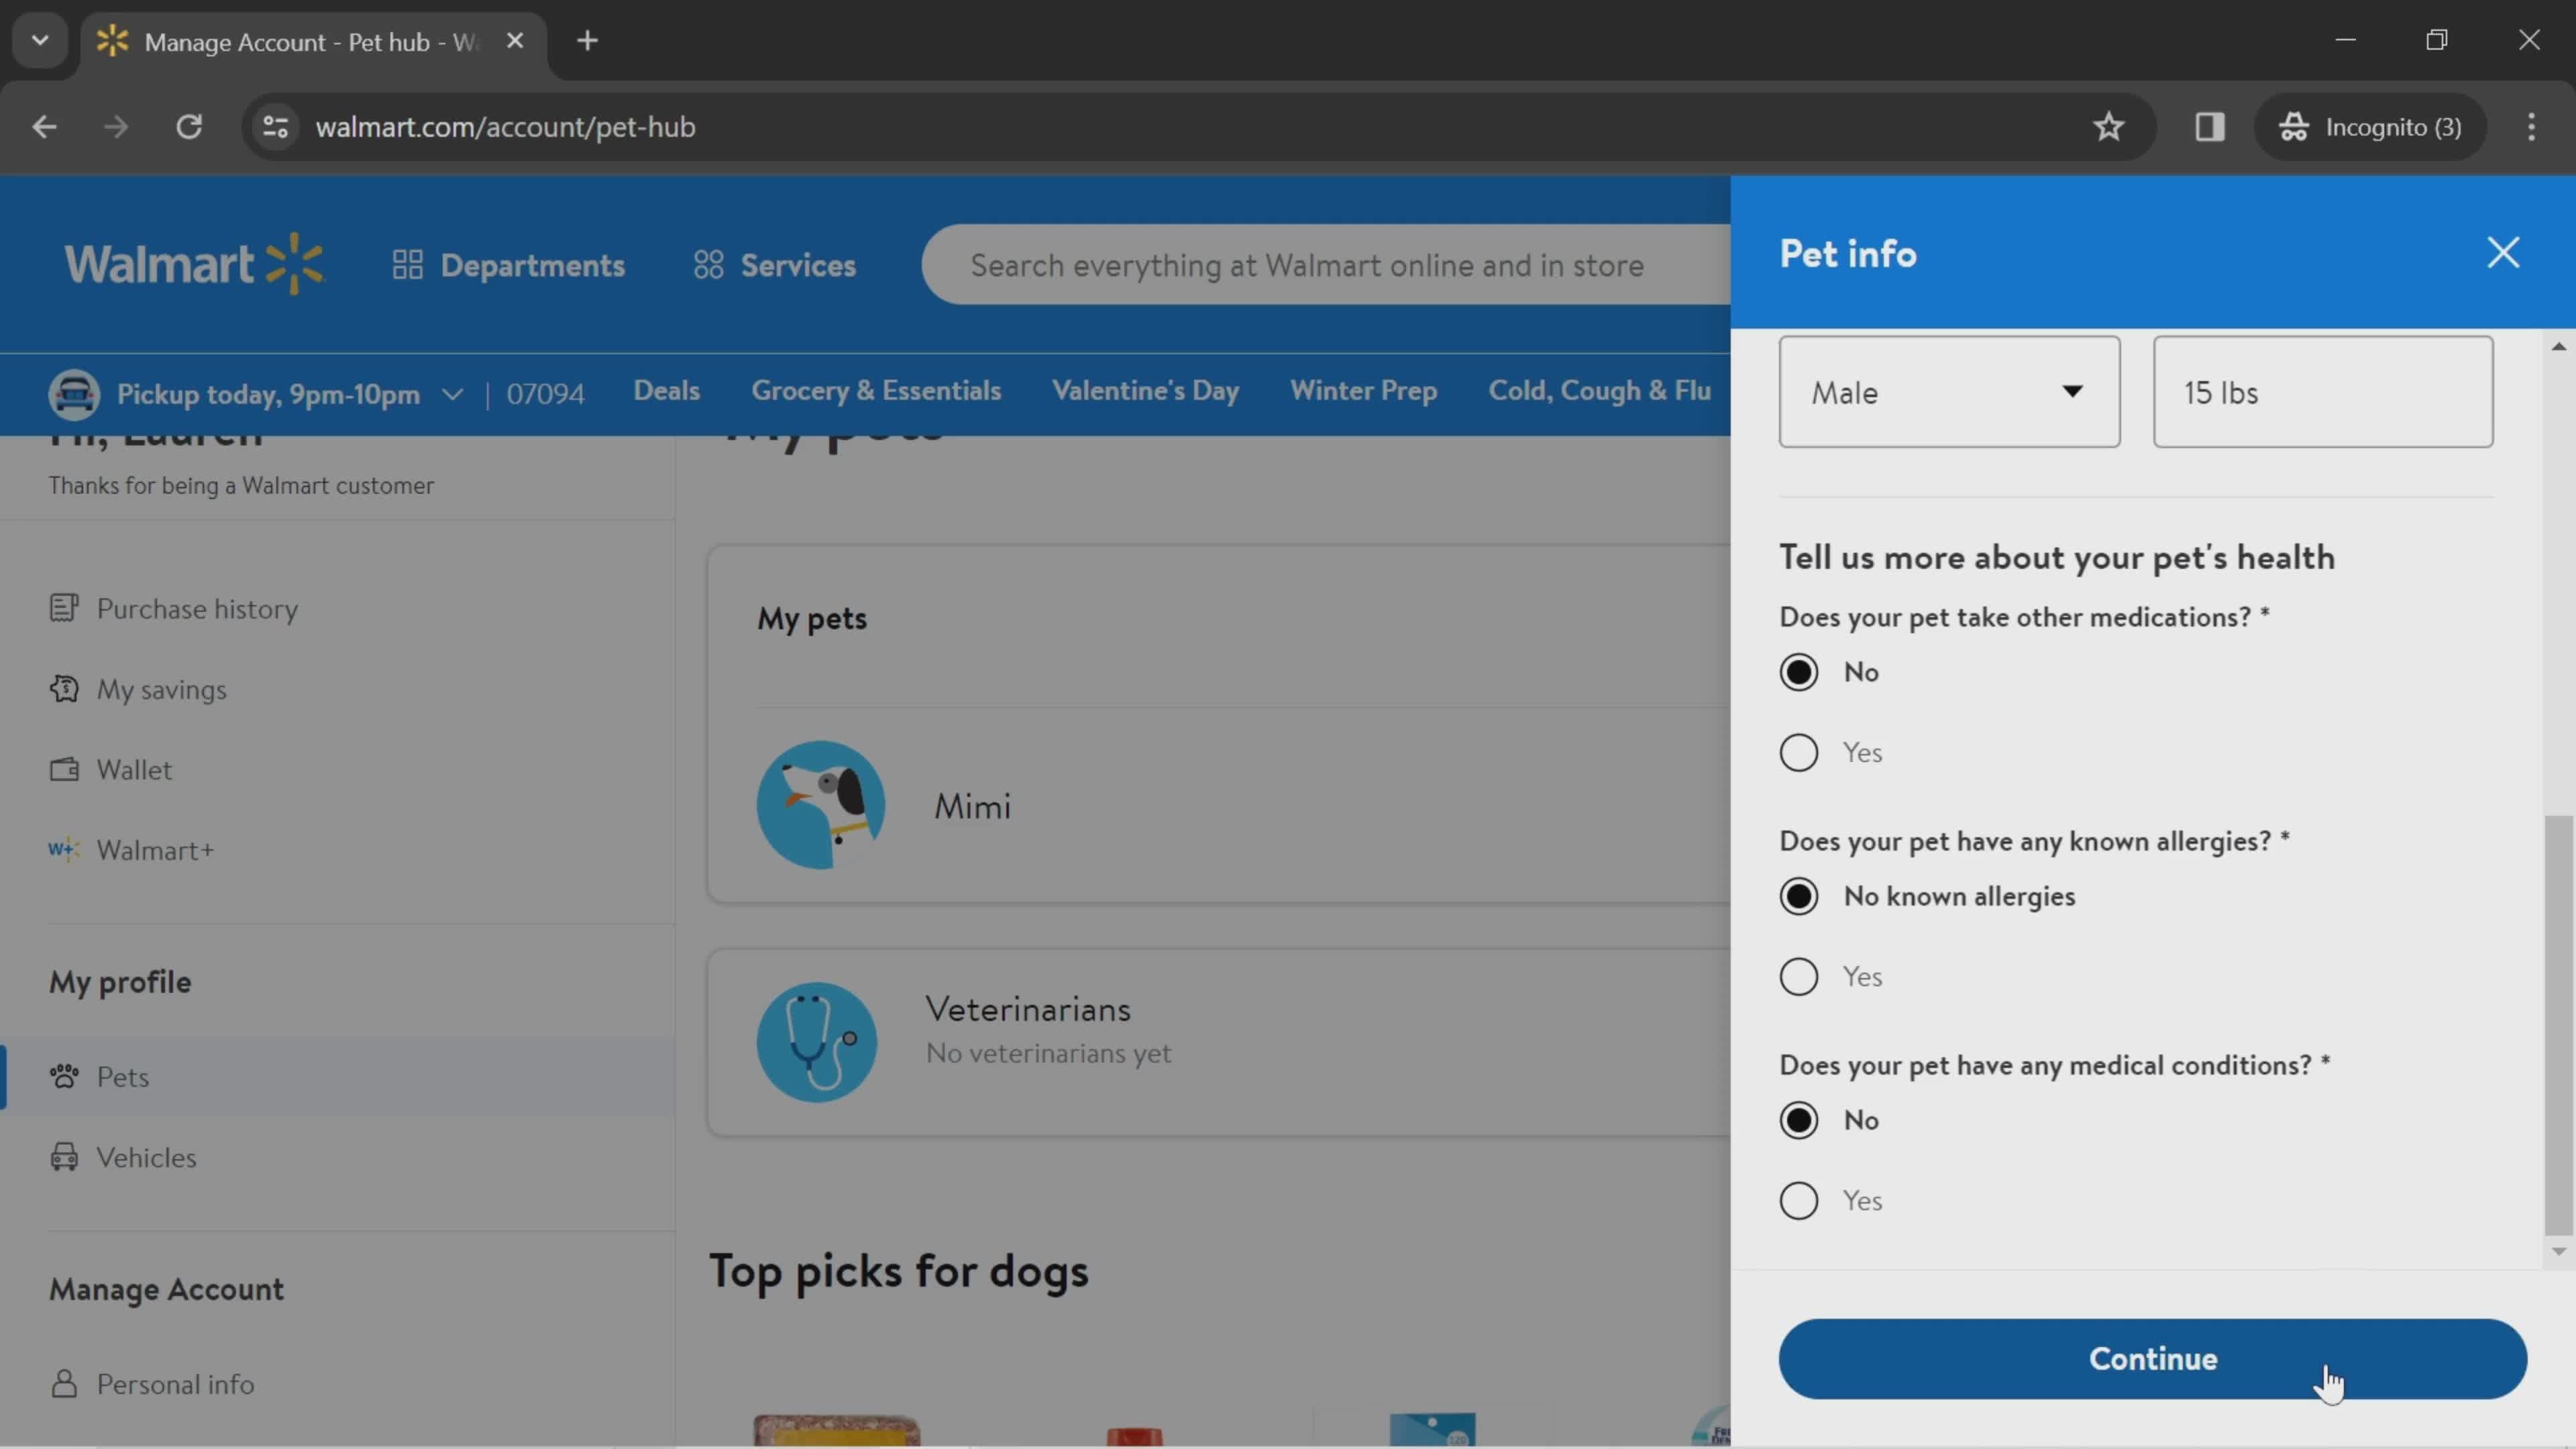Go forward in browser
2576x1449 pixels.
coord(116,127)
